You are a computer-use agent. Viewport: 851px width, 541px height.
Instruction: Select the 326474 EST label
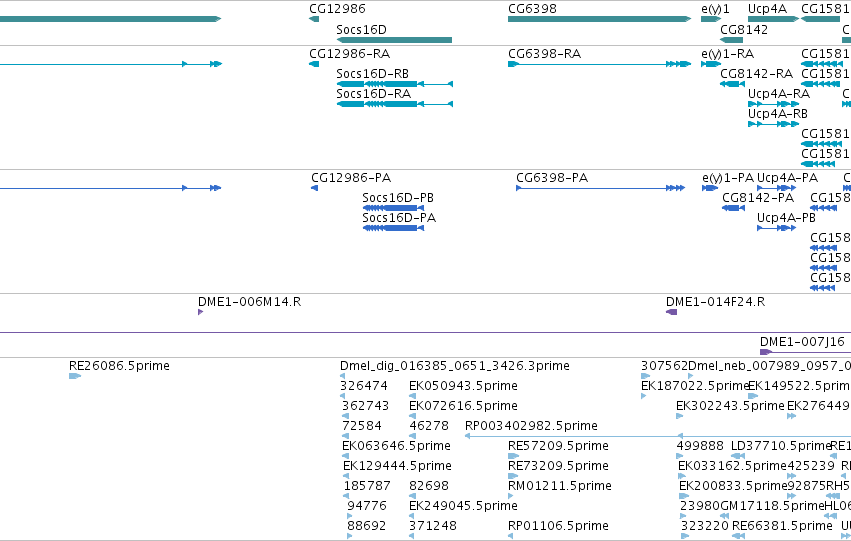coord(364,386)
